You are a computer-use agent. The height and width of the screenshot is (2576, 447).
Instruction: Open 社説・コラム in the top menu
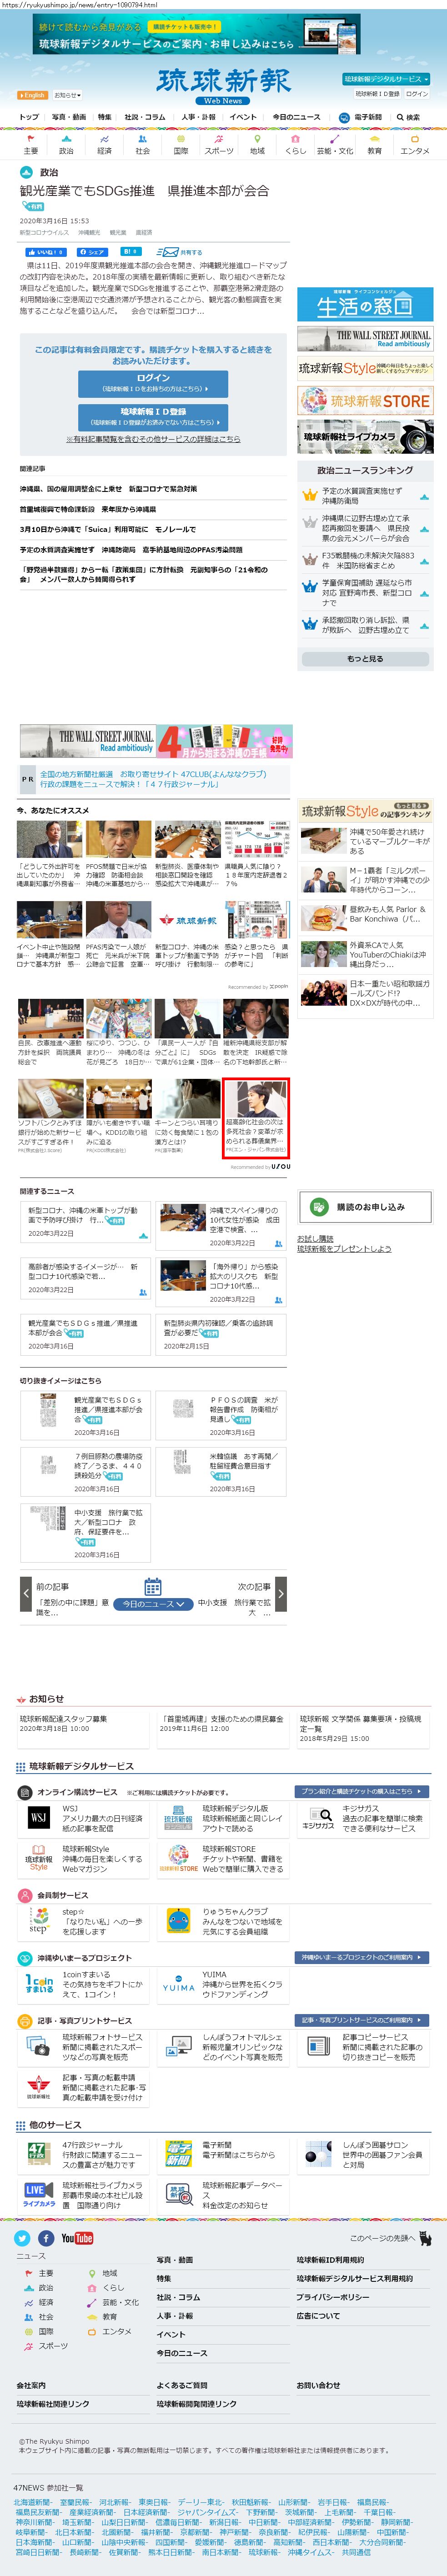tap(145, 117)
